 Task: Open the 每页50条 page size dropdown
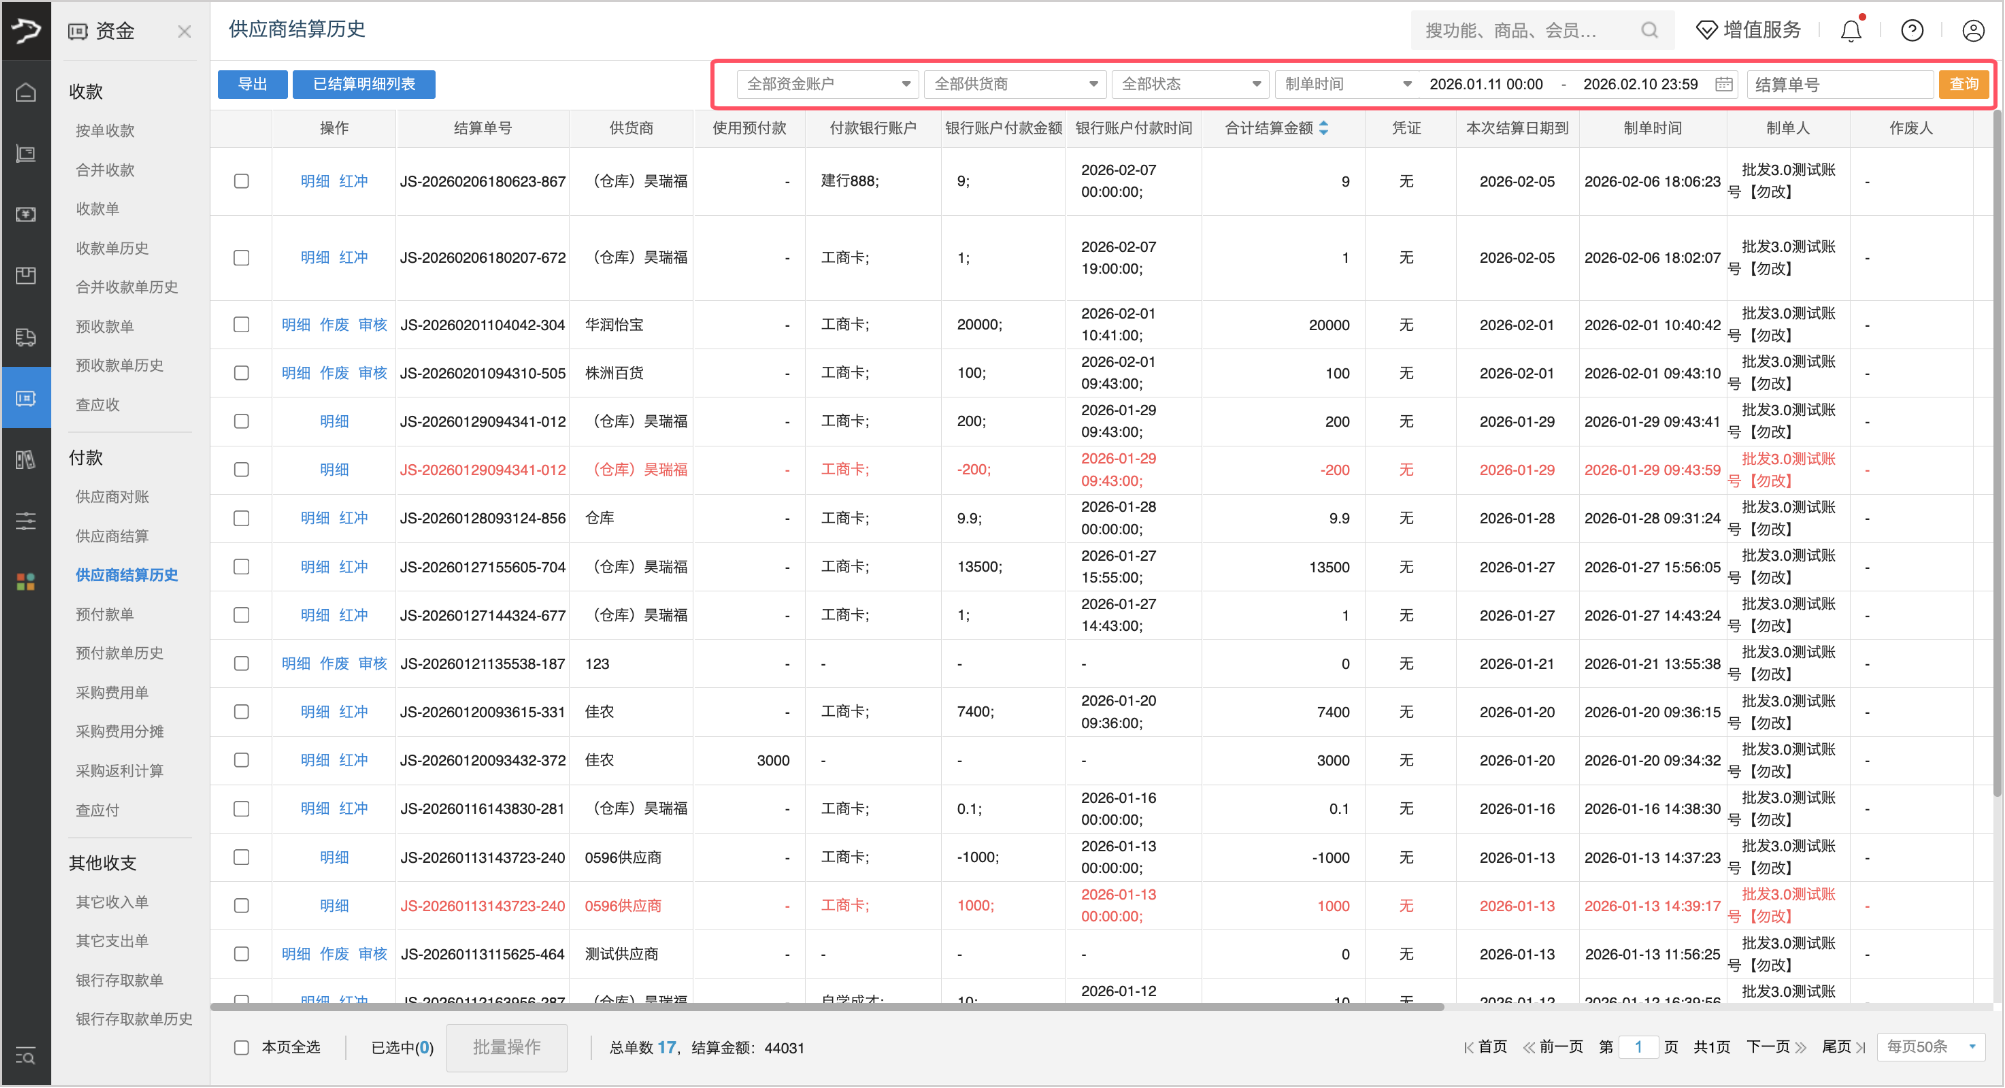tap(1930, 1047)
